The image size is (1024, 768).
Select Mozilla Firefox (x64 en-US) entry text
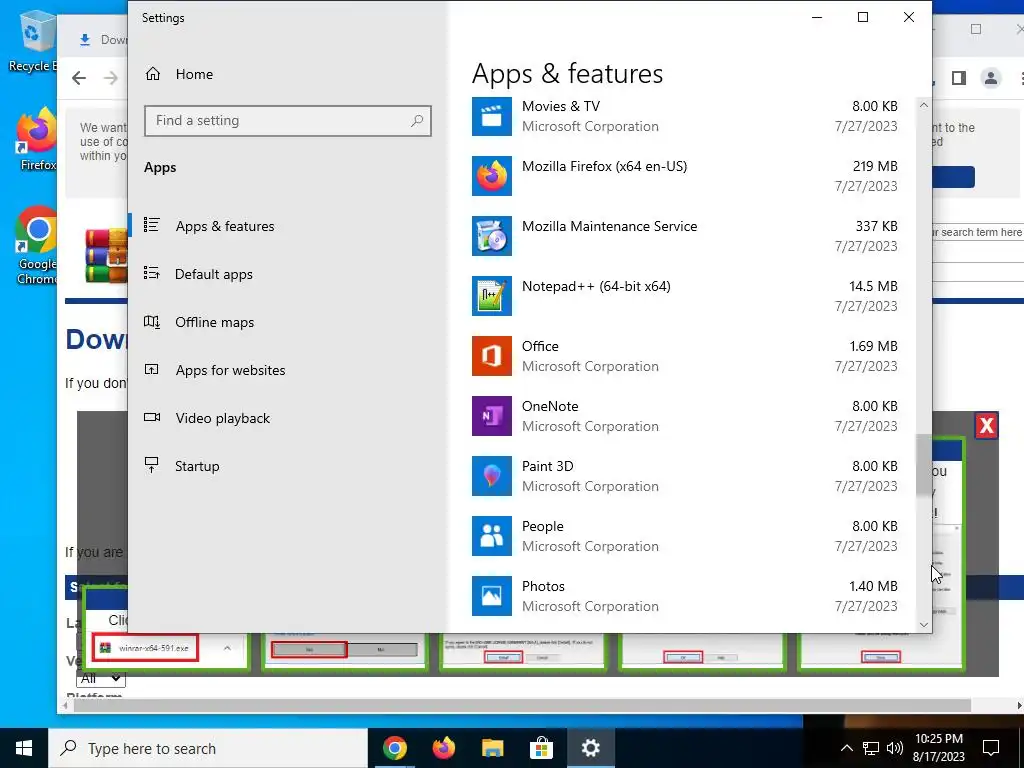[604, 166]
